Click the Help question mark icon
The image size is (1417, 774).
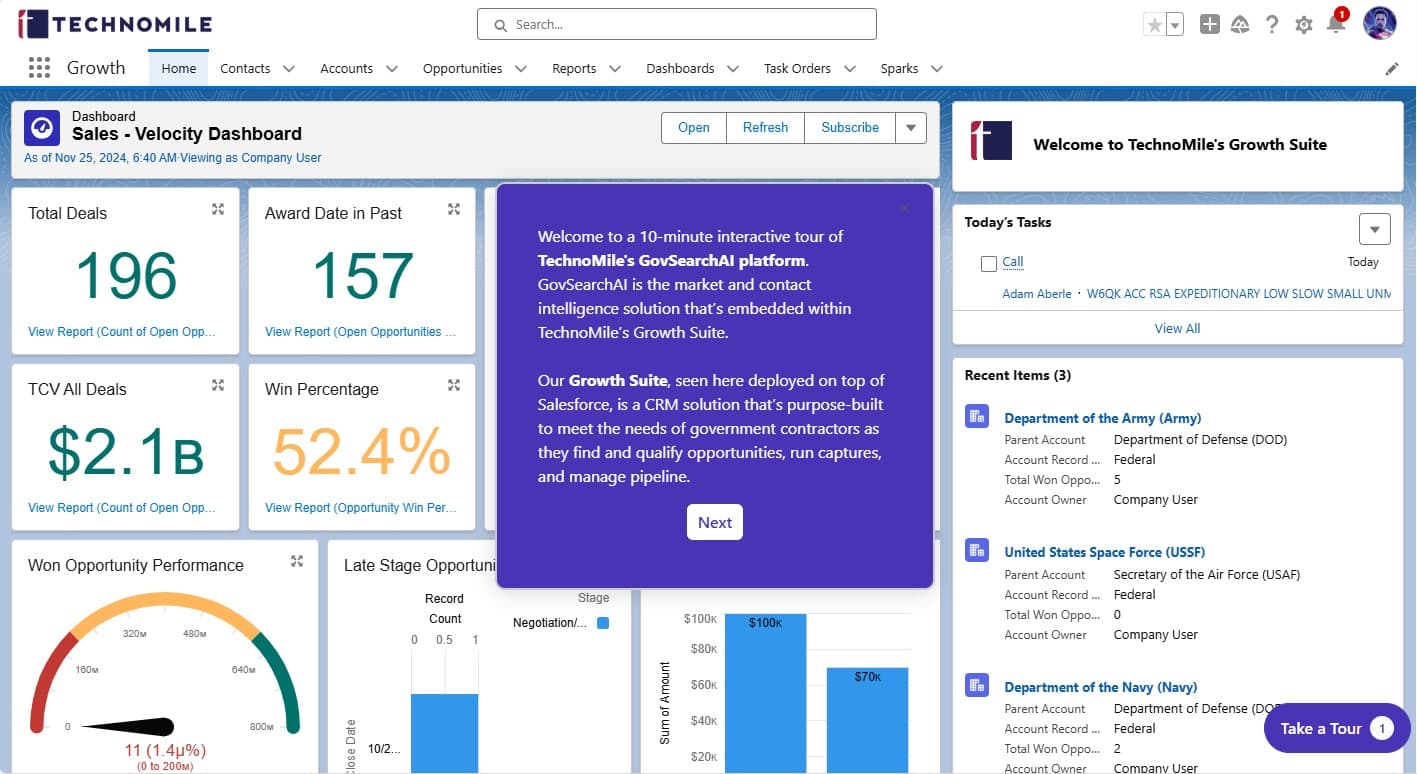(1271, 25)
